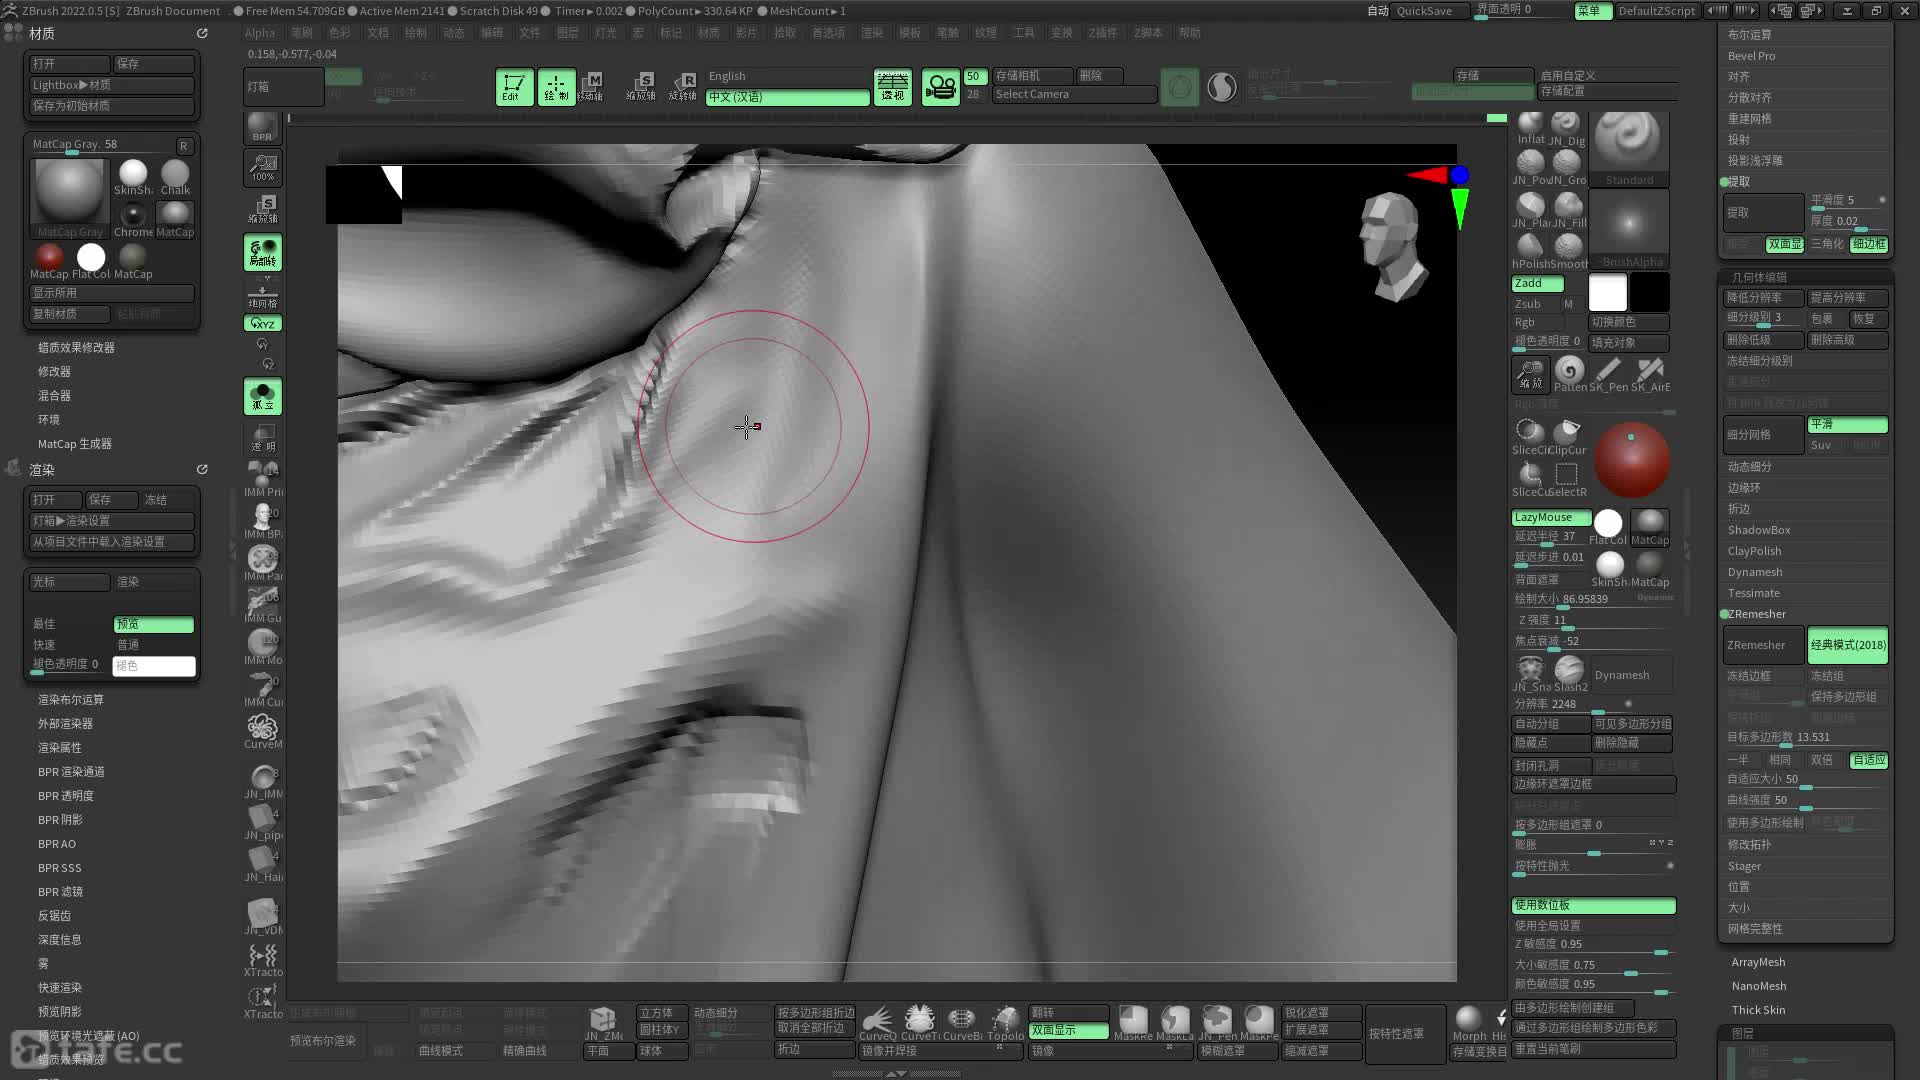Adjust the Z 强度 intensity slider
The height and width of the screenshot is (1080, 1920).
pos(1593,621)
